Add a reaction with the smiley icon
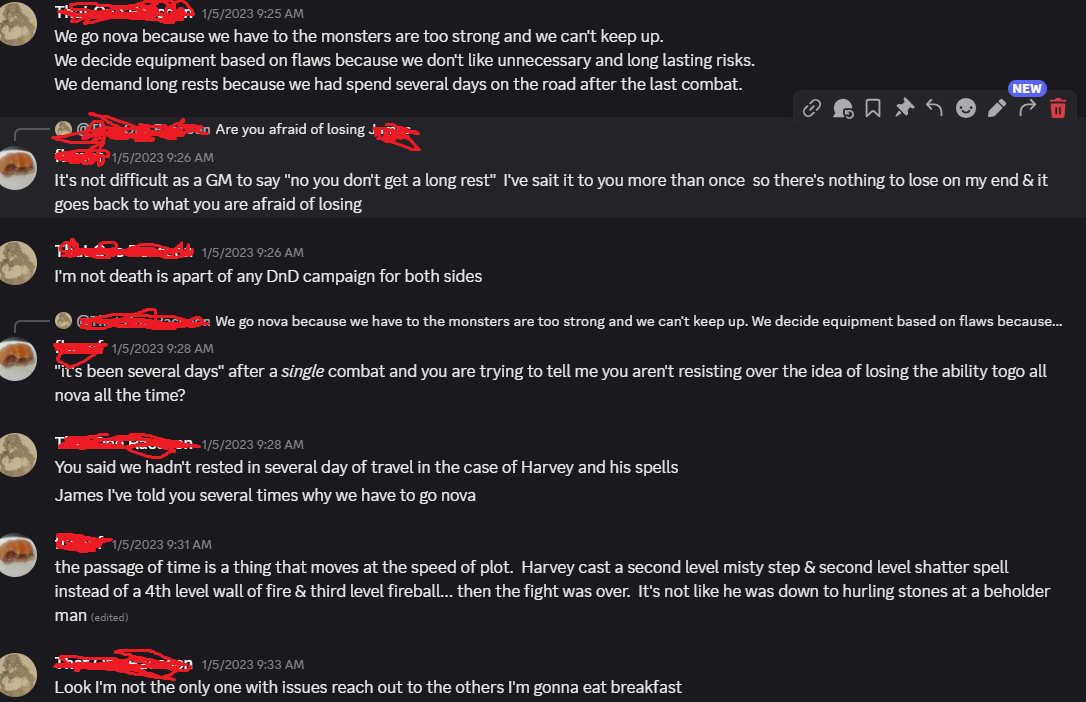This screenshot has height=702, width=1086. coord(966,108)
